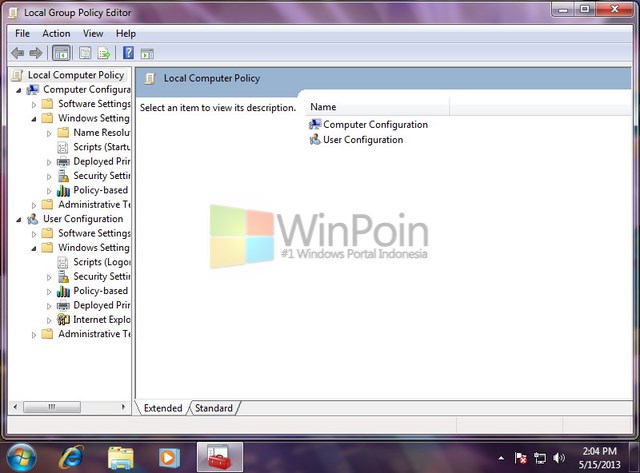Switch to the Standard tab
640x473 pixels.
(x=213, y=408)
